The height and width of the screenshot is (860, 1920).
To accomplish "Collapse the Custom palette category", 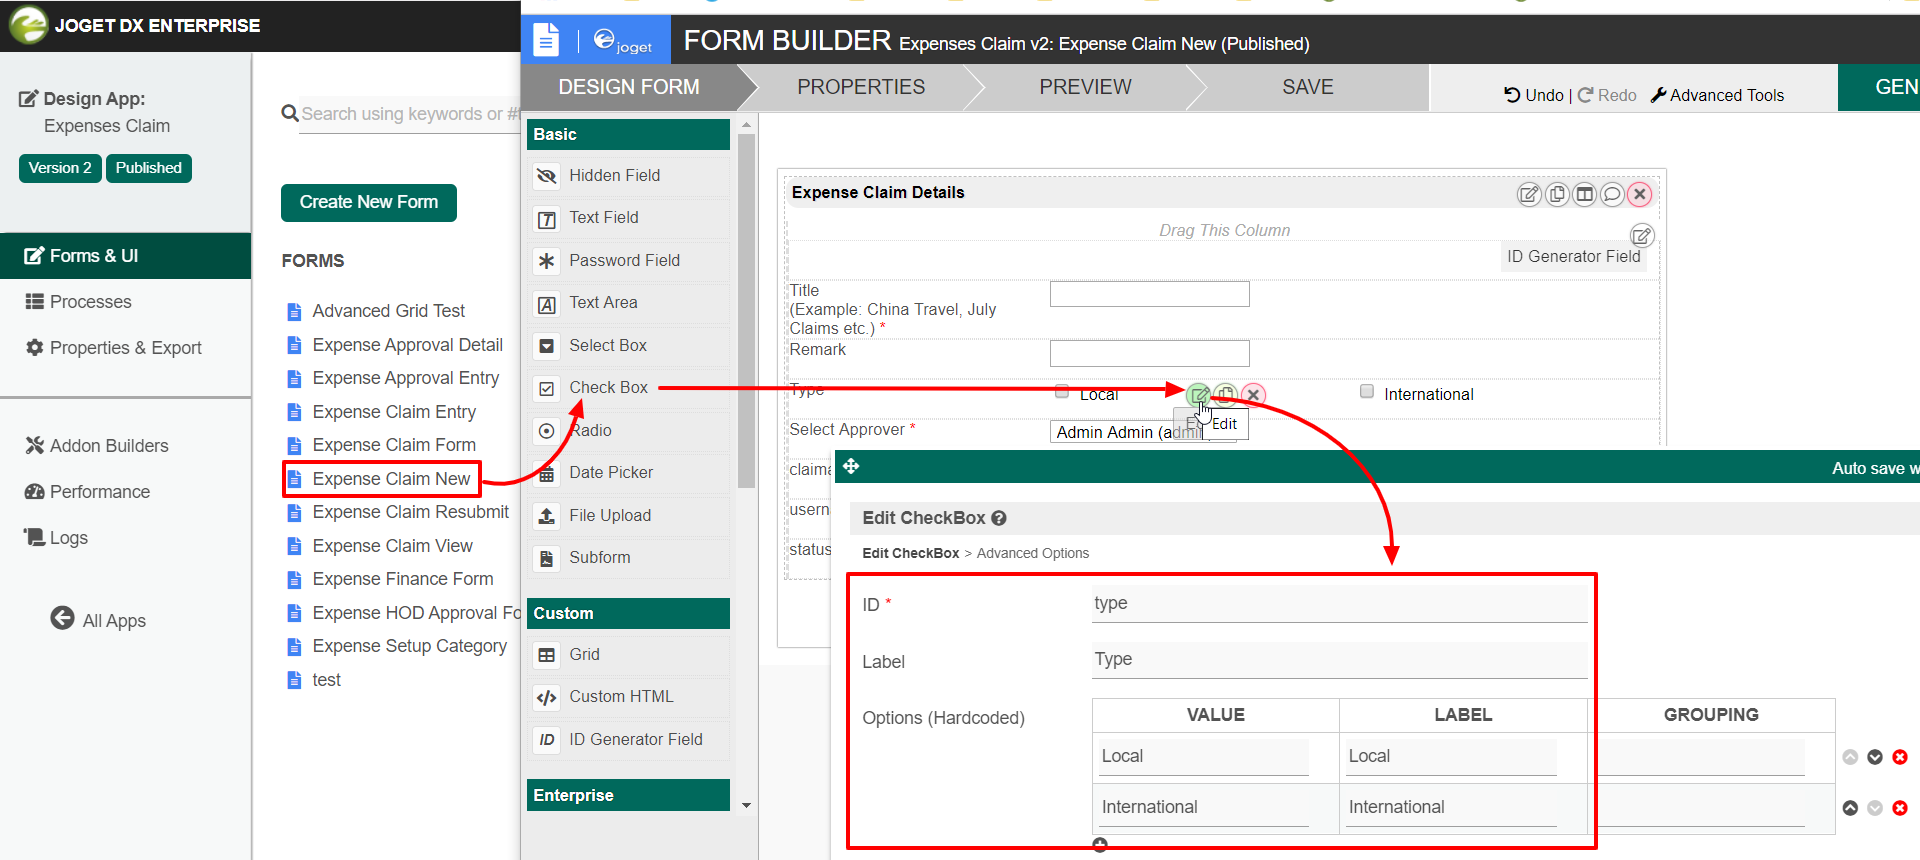I will click(x=628, y=613).
